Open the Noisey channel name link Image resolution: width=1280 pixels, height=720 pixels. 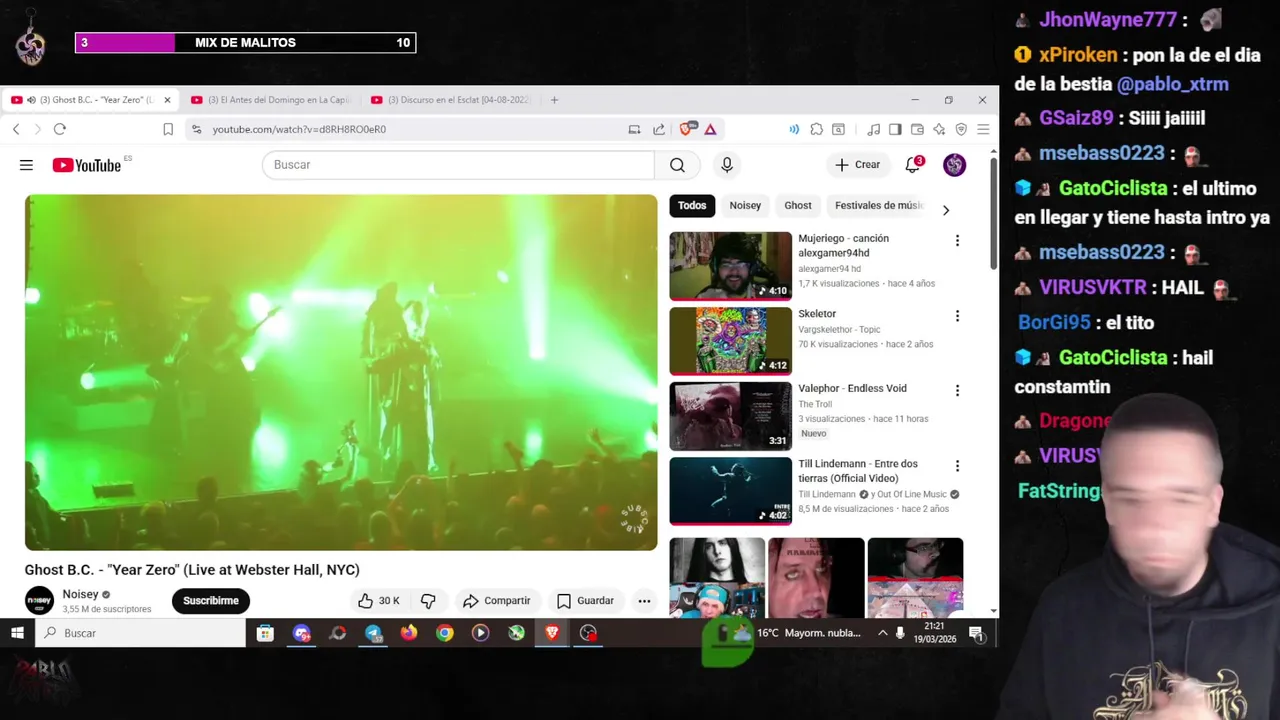(80, 594)
